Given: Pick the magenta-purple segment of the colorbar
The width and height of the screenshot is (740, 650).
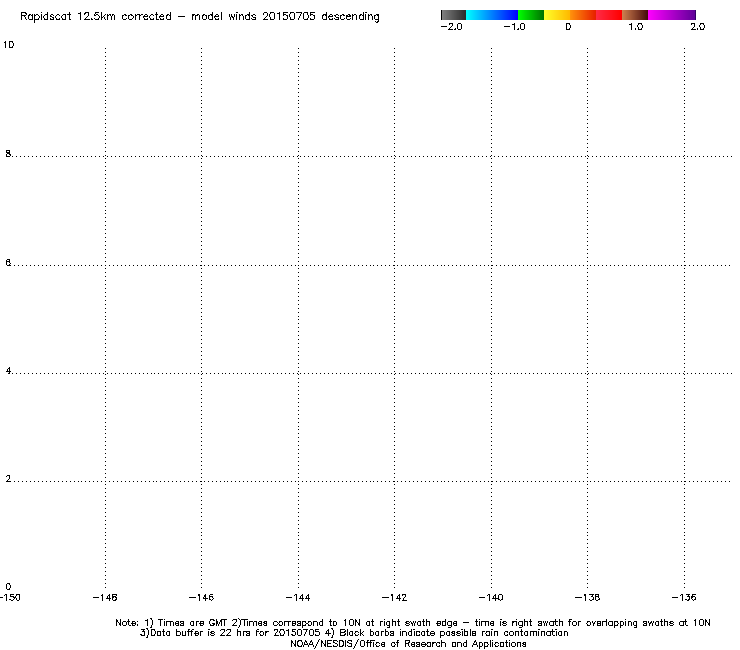Looking at the screenshot, I should (672, 15).
